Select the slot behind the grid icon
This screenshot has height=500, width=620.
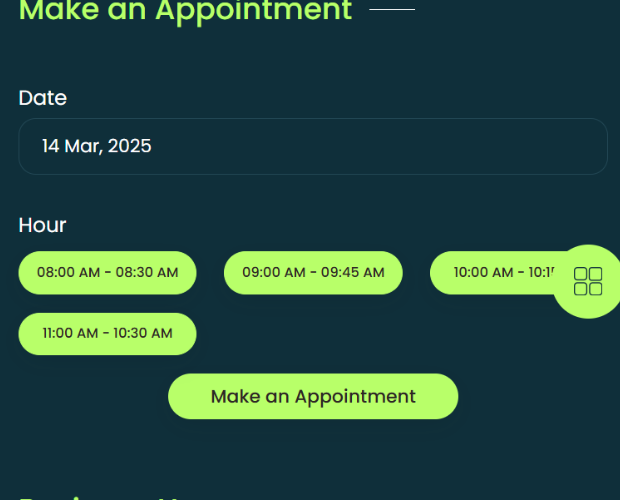[x=494, y=273]
